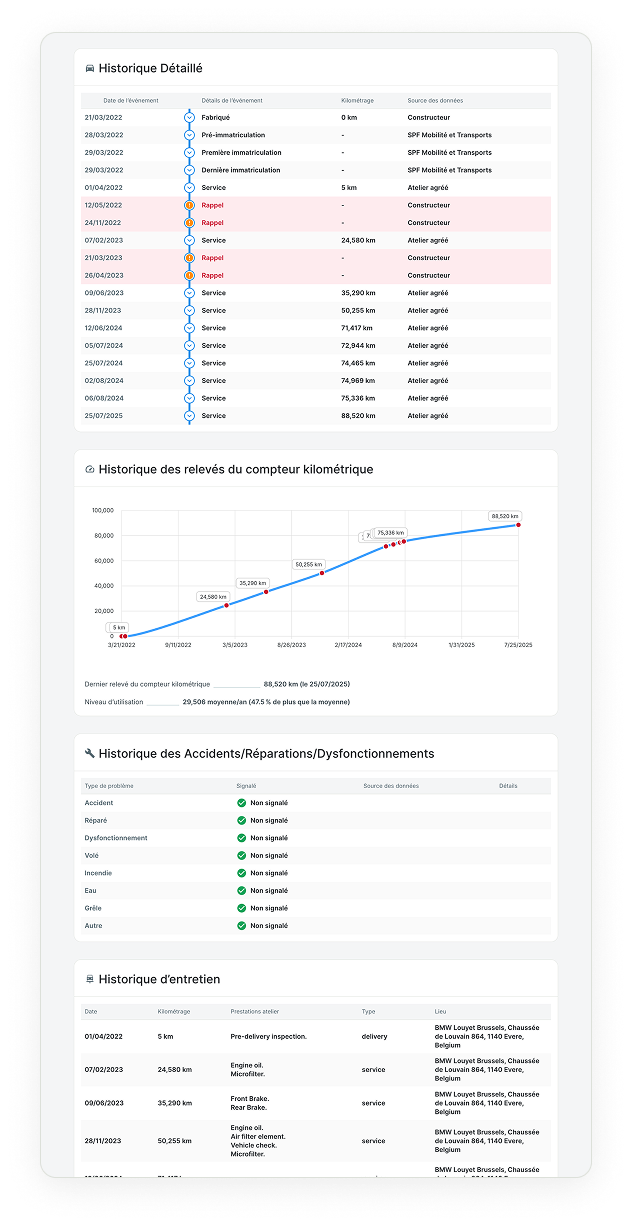Click the car icon beside Historique Détaillé
Image resolution: width=632 pixels, height=1226 pixels.
[x=90, y=69]
